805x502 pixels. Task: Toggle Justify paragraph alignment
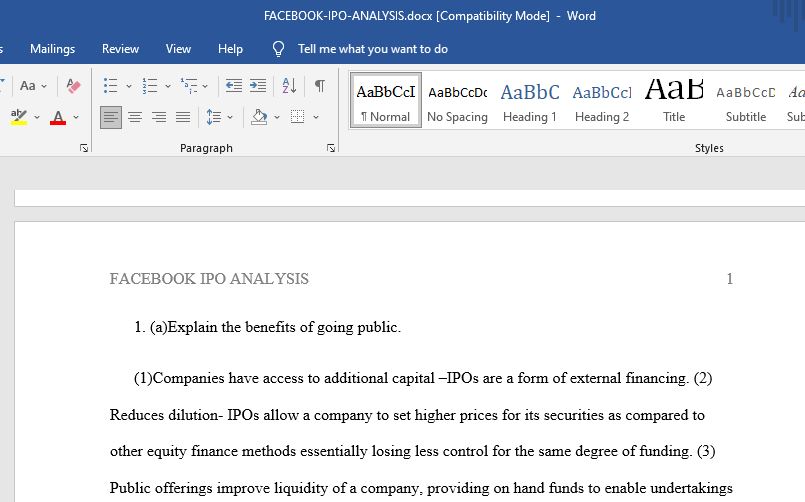pyautogui.click(x=183, y=118)
